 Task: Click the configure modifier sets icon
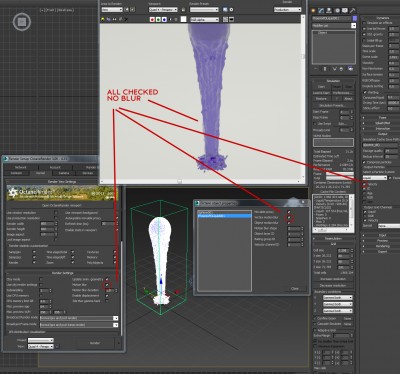[351, 69]
